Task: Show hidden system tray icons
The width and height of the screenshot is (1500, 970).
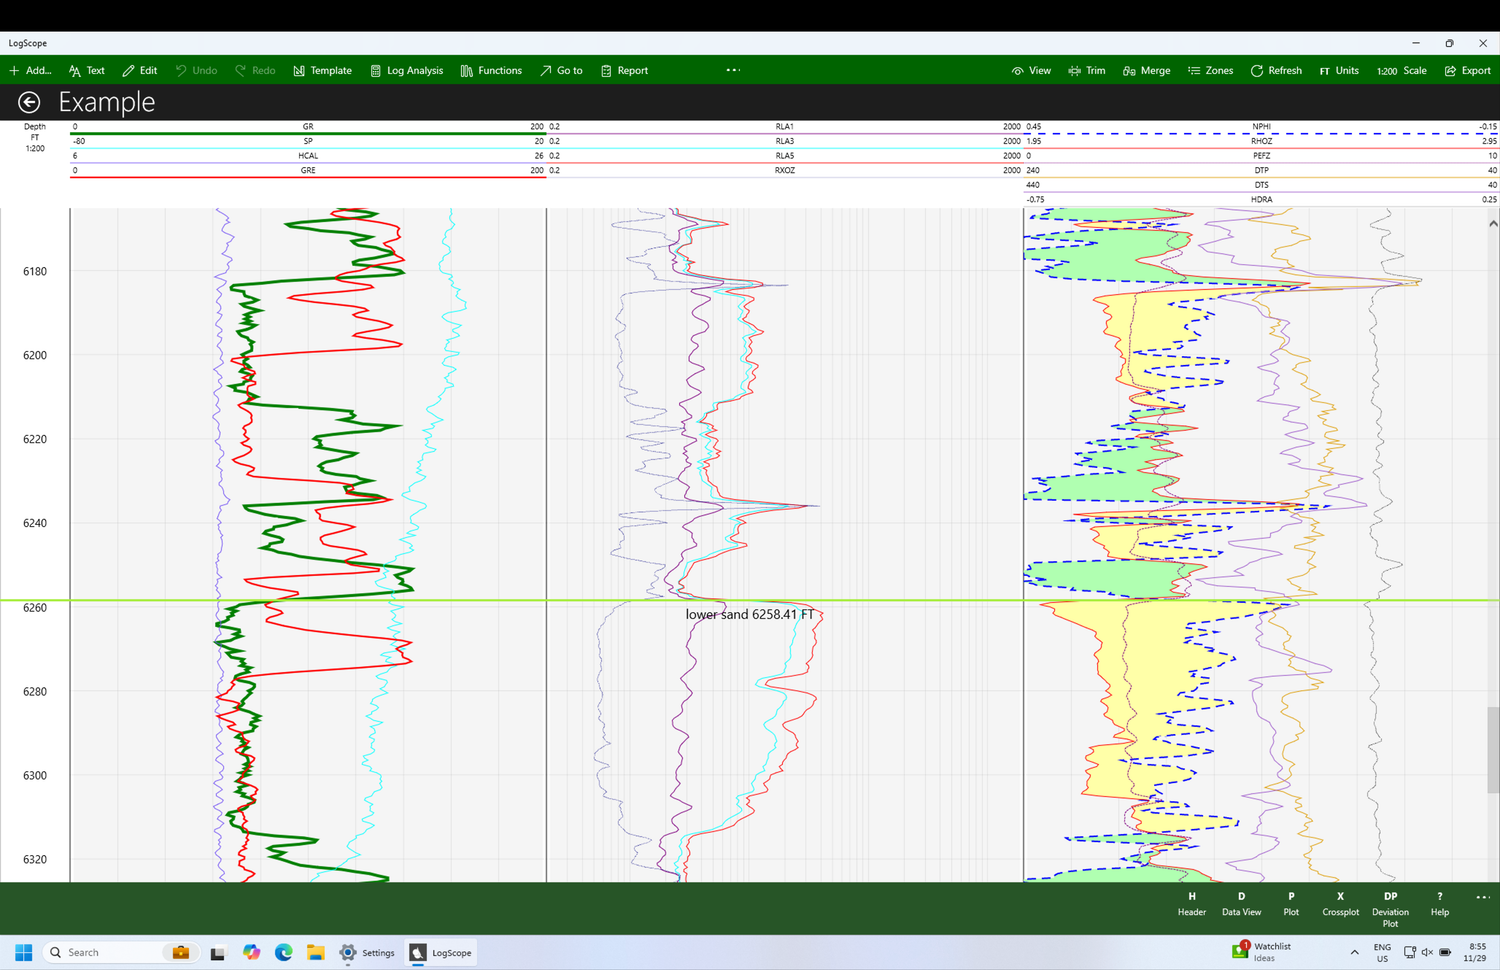Action: click(1354, 953)
